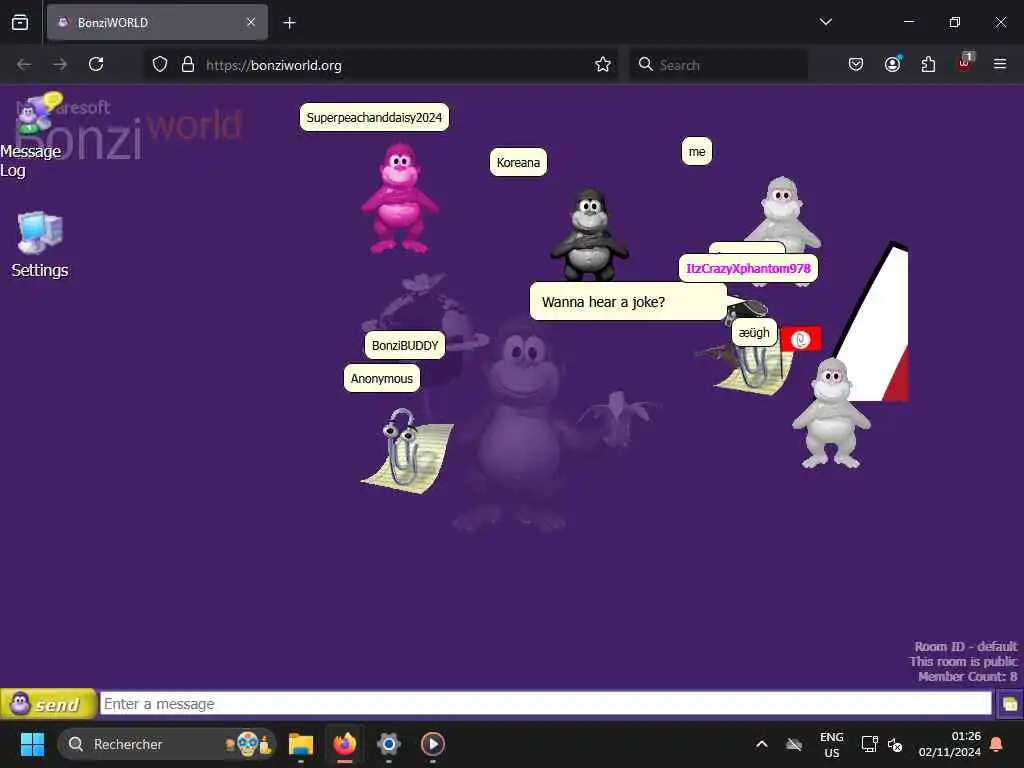The height and width of the screenshot is (768, 1024).
Task: Click the notification bell icon
Action: 997,744
